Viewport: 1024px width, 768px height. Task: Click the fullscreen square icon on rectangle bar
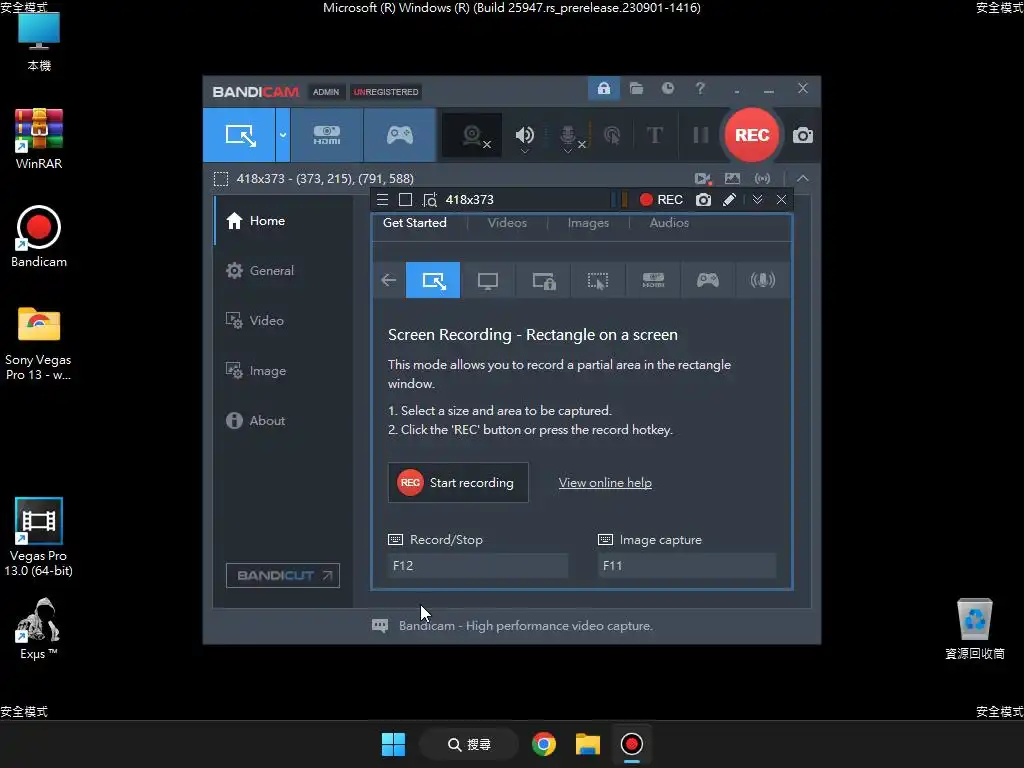406,200
